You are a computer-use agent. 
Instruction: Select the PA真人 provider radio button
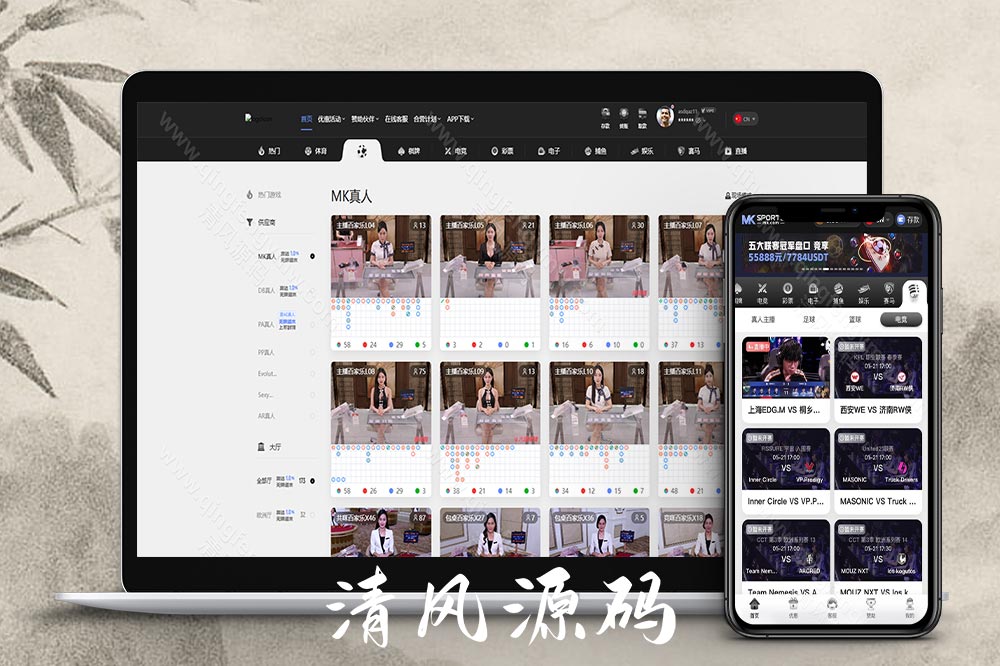[x=312, y=325]
